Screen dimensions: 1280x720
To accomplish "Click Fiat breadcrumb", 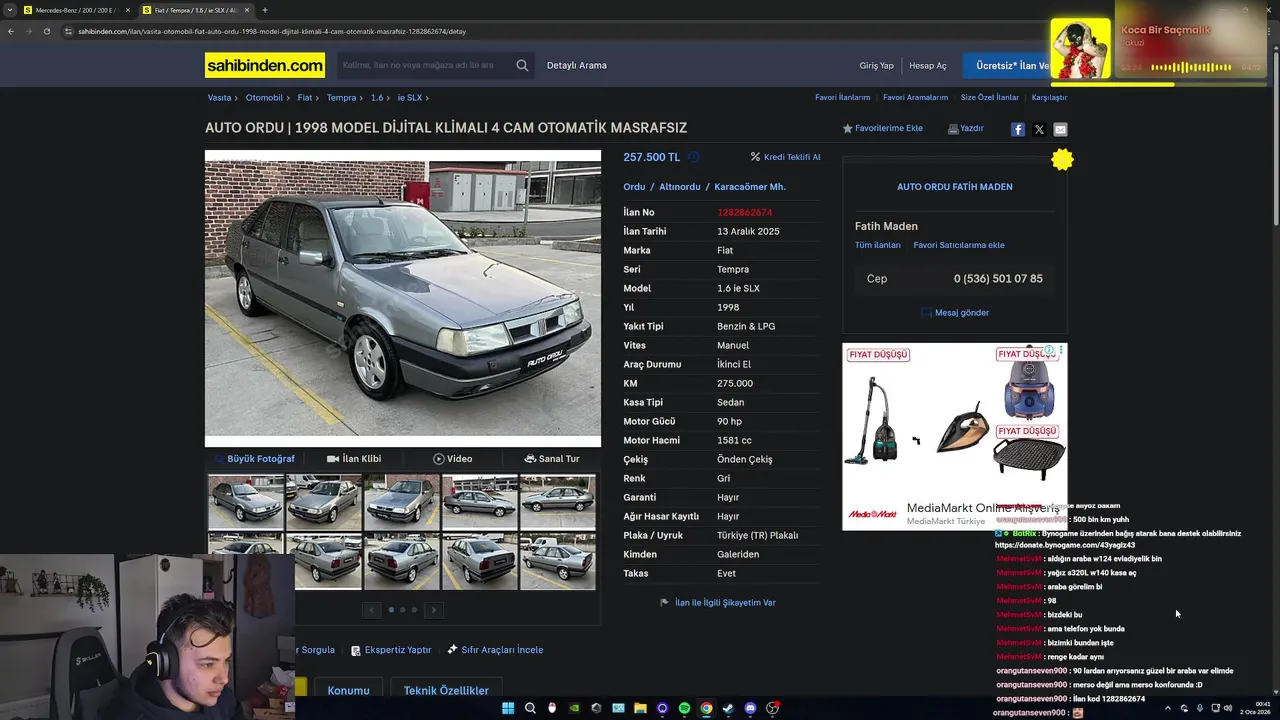I will (305, 98).
